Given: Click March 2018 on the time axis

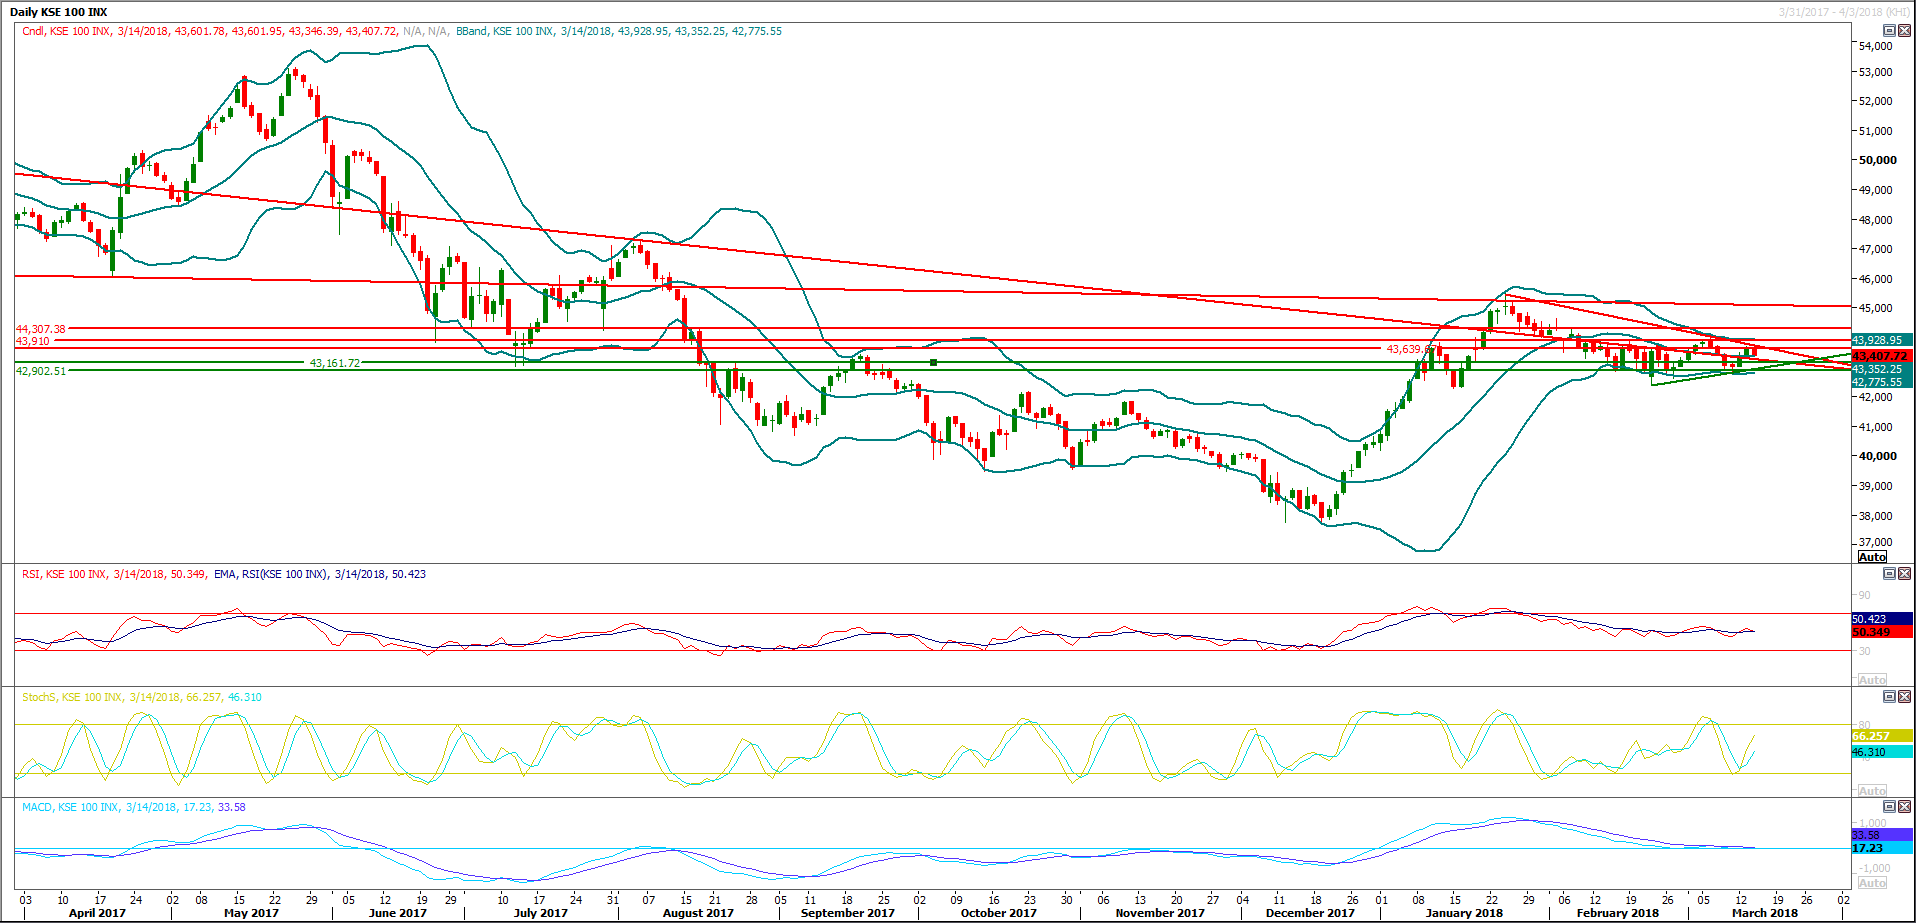Looking at the screenshot, I should click(1764, 913).
